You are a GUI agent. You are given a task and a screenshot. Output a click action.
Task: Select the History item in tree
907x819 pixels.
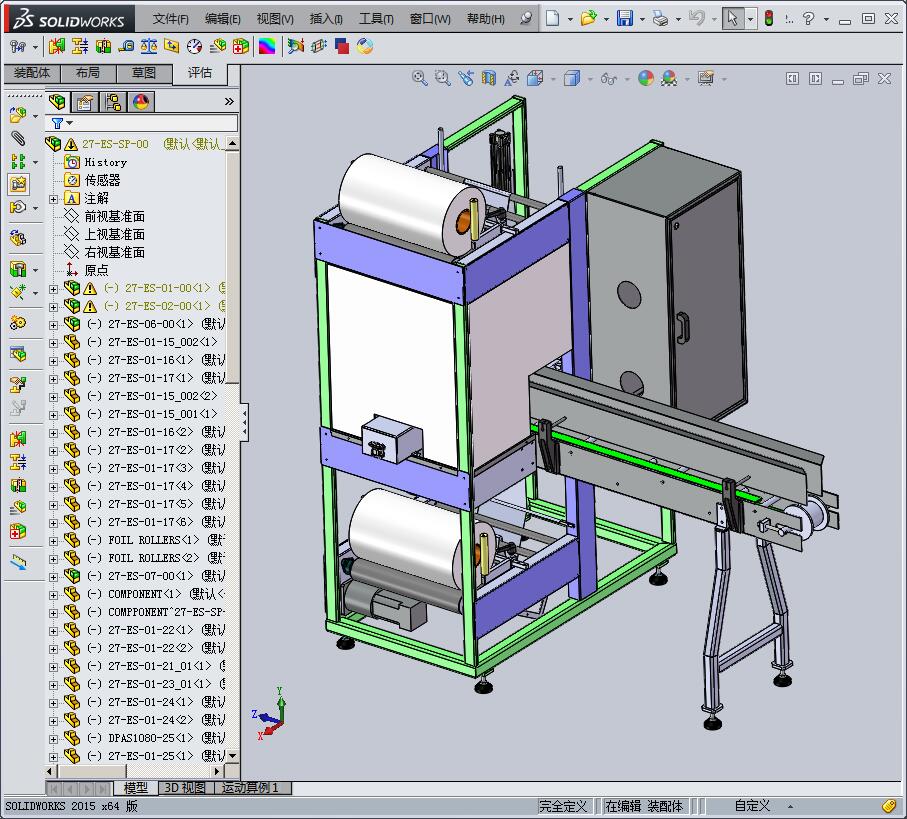point(105,163)
